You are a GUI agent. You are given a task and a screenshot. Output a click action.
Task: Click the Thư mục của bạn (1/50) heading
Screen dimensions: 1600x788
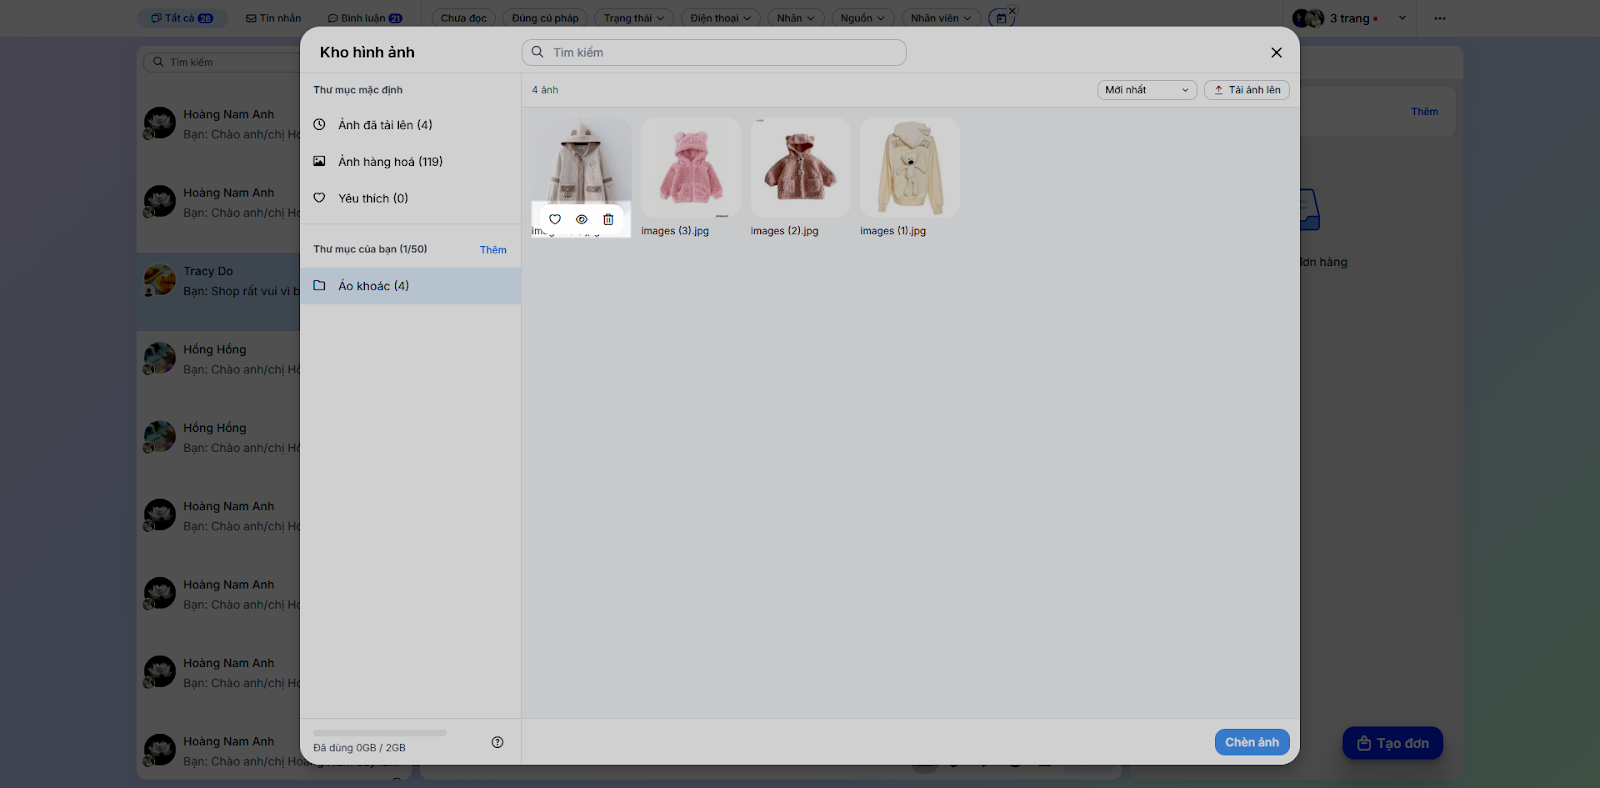(x=370, y=249)
